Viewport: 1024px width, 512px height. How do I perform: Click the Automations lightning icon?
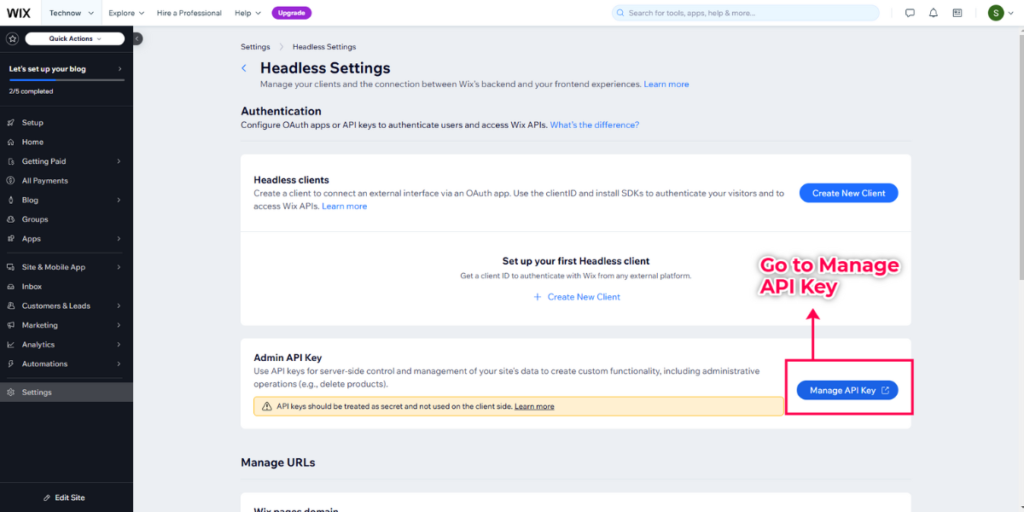click(x=10, y=364)
